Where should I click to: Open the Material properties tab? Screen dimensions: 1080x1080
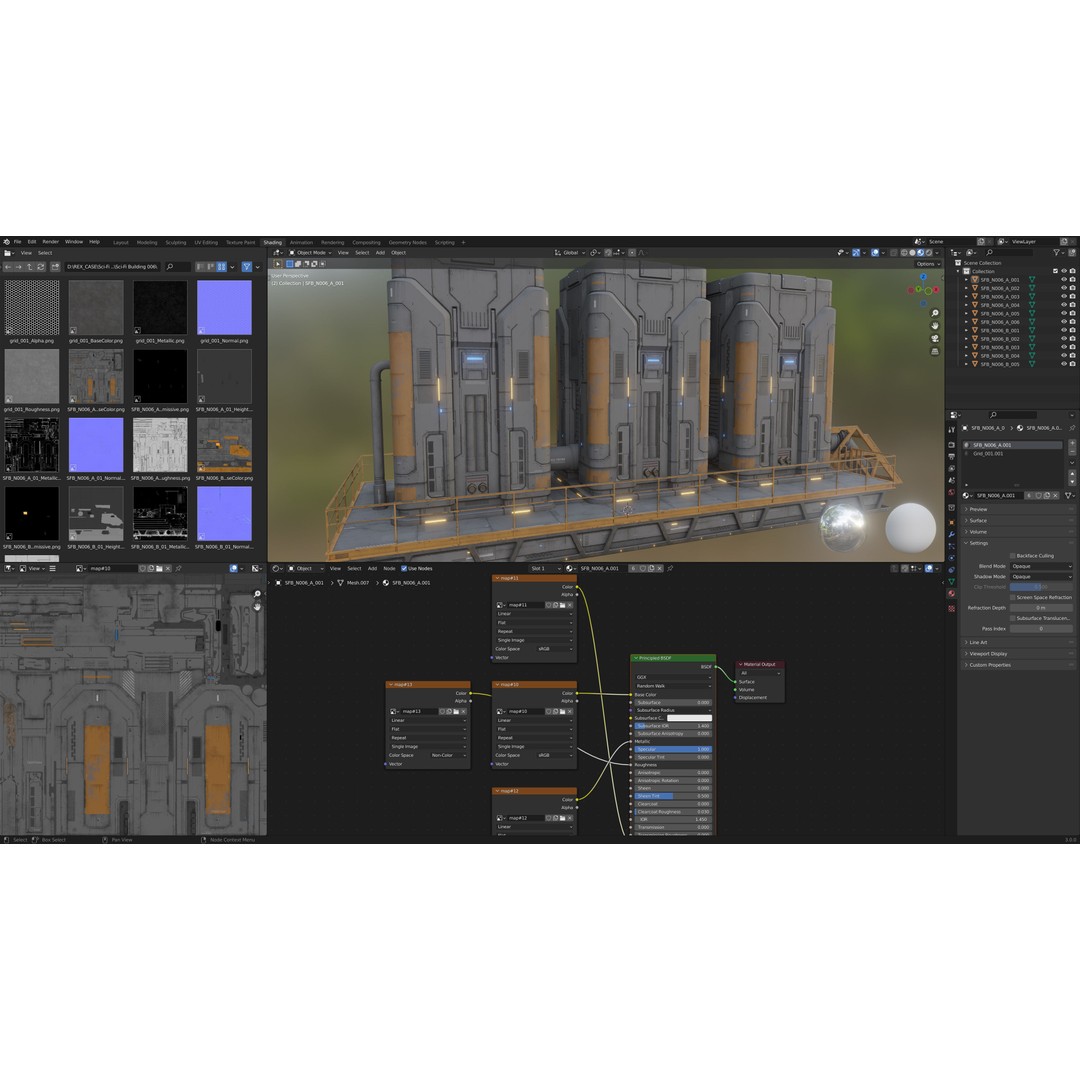[x=951, y=593]
